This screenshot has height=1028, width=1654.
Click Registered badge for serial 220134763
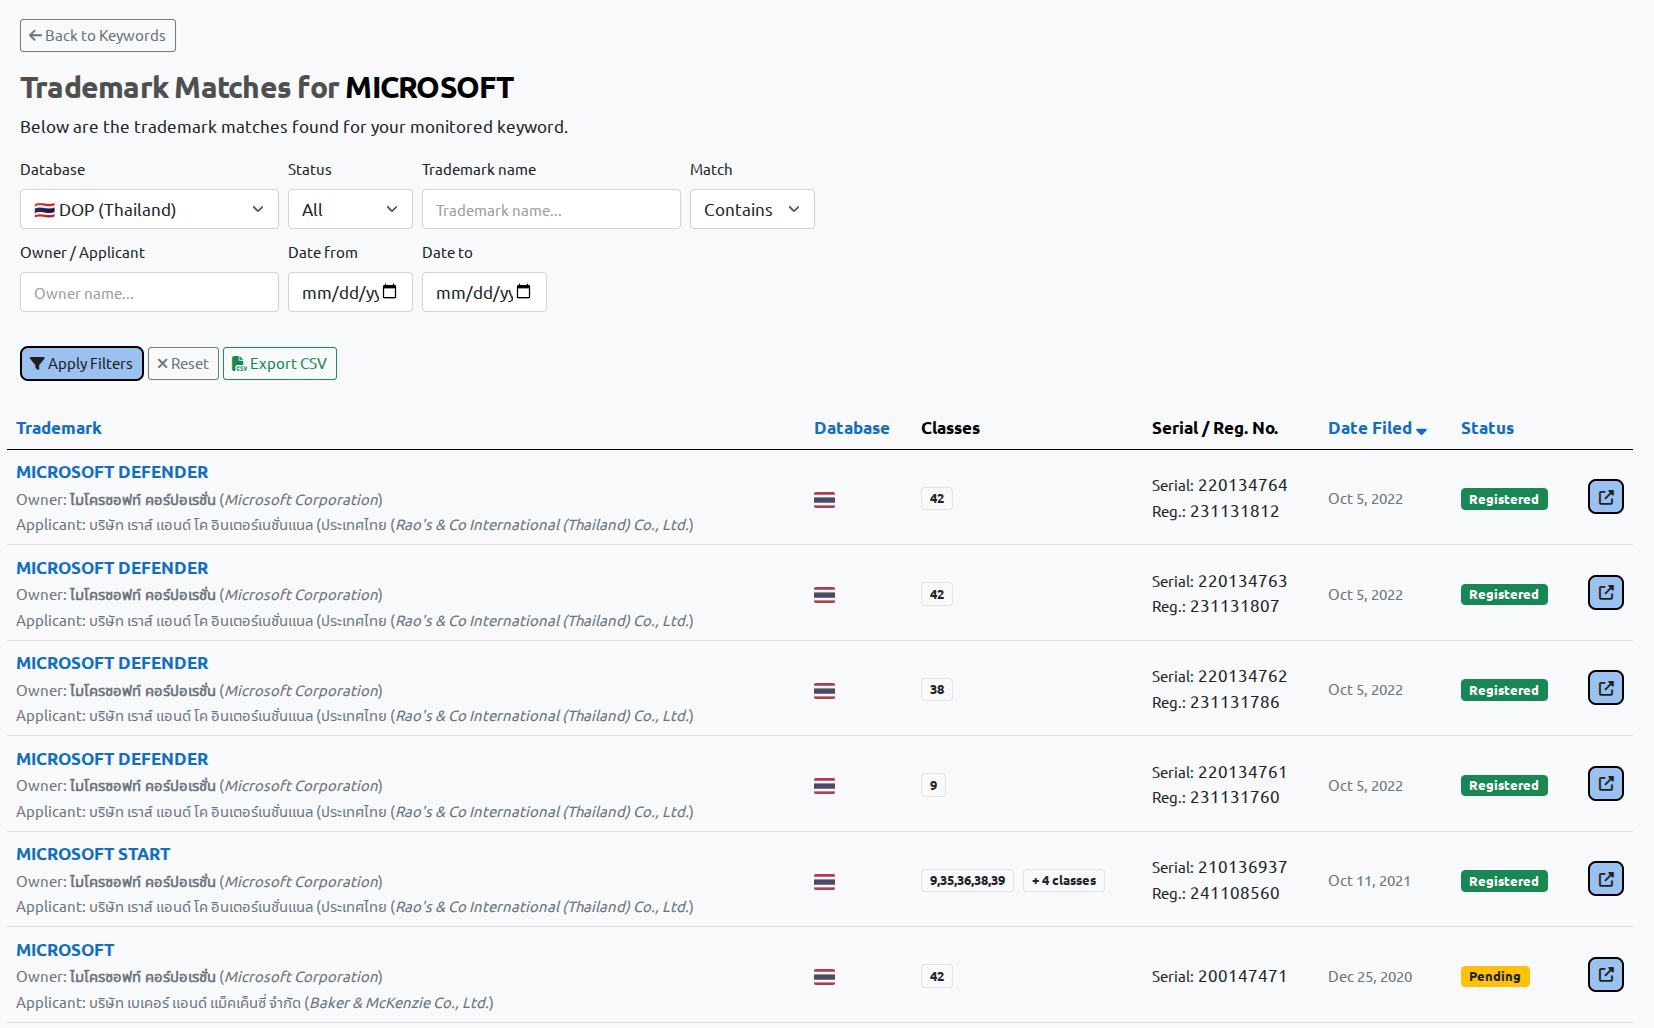tap(1504, 594)
